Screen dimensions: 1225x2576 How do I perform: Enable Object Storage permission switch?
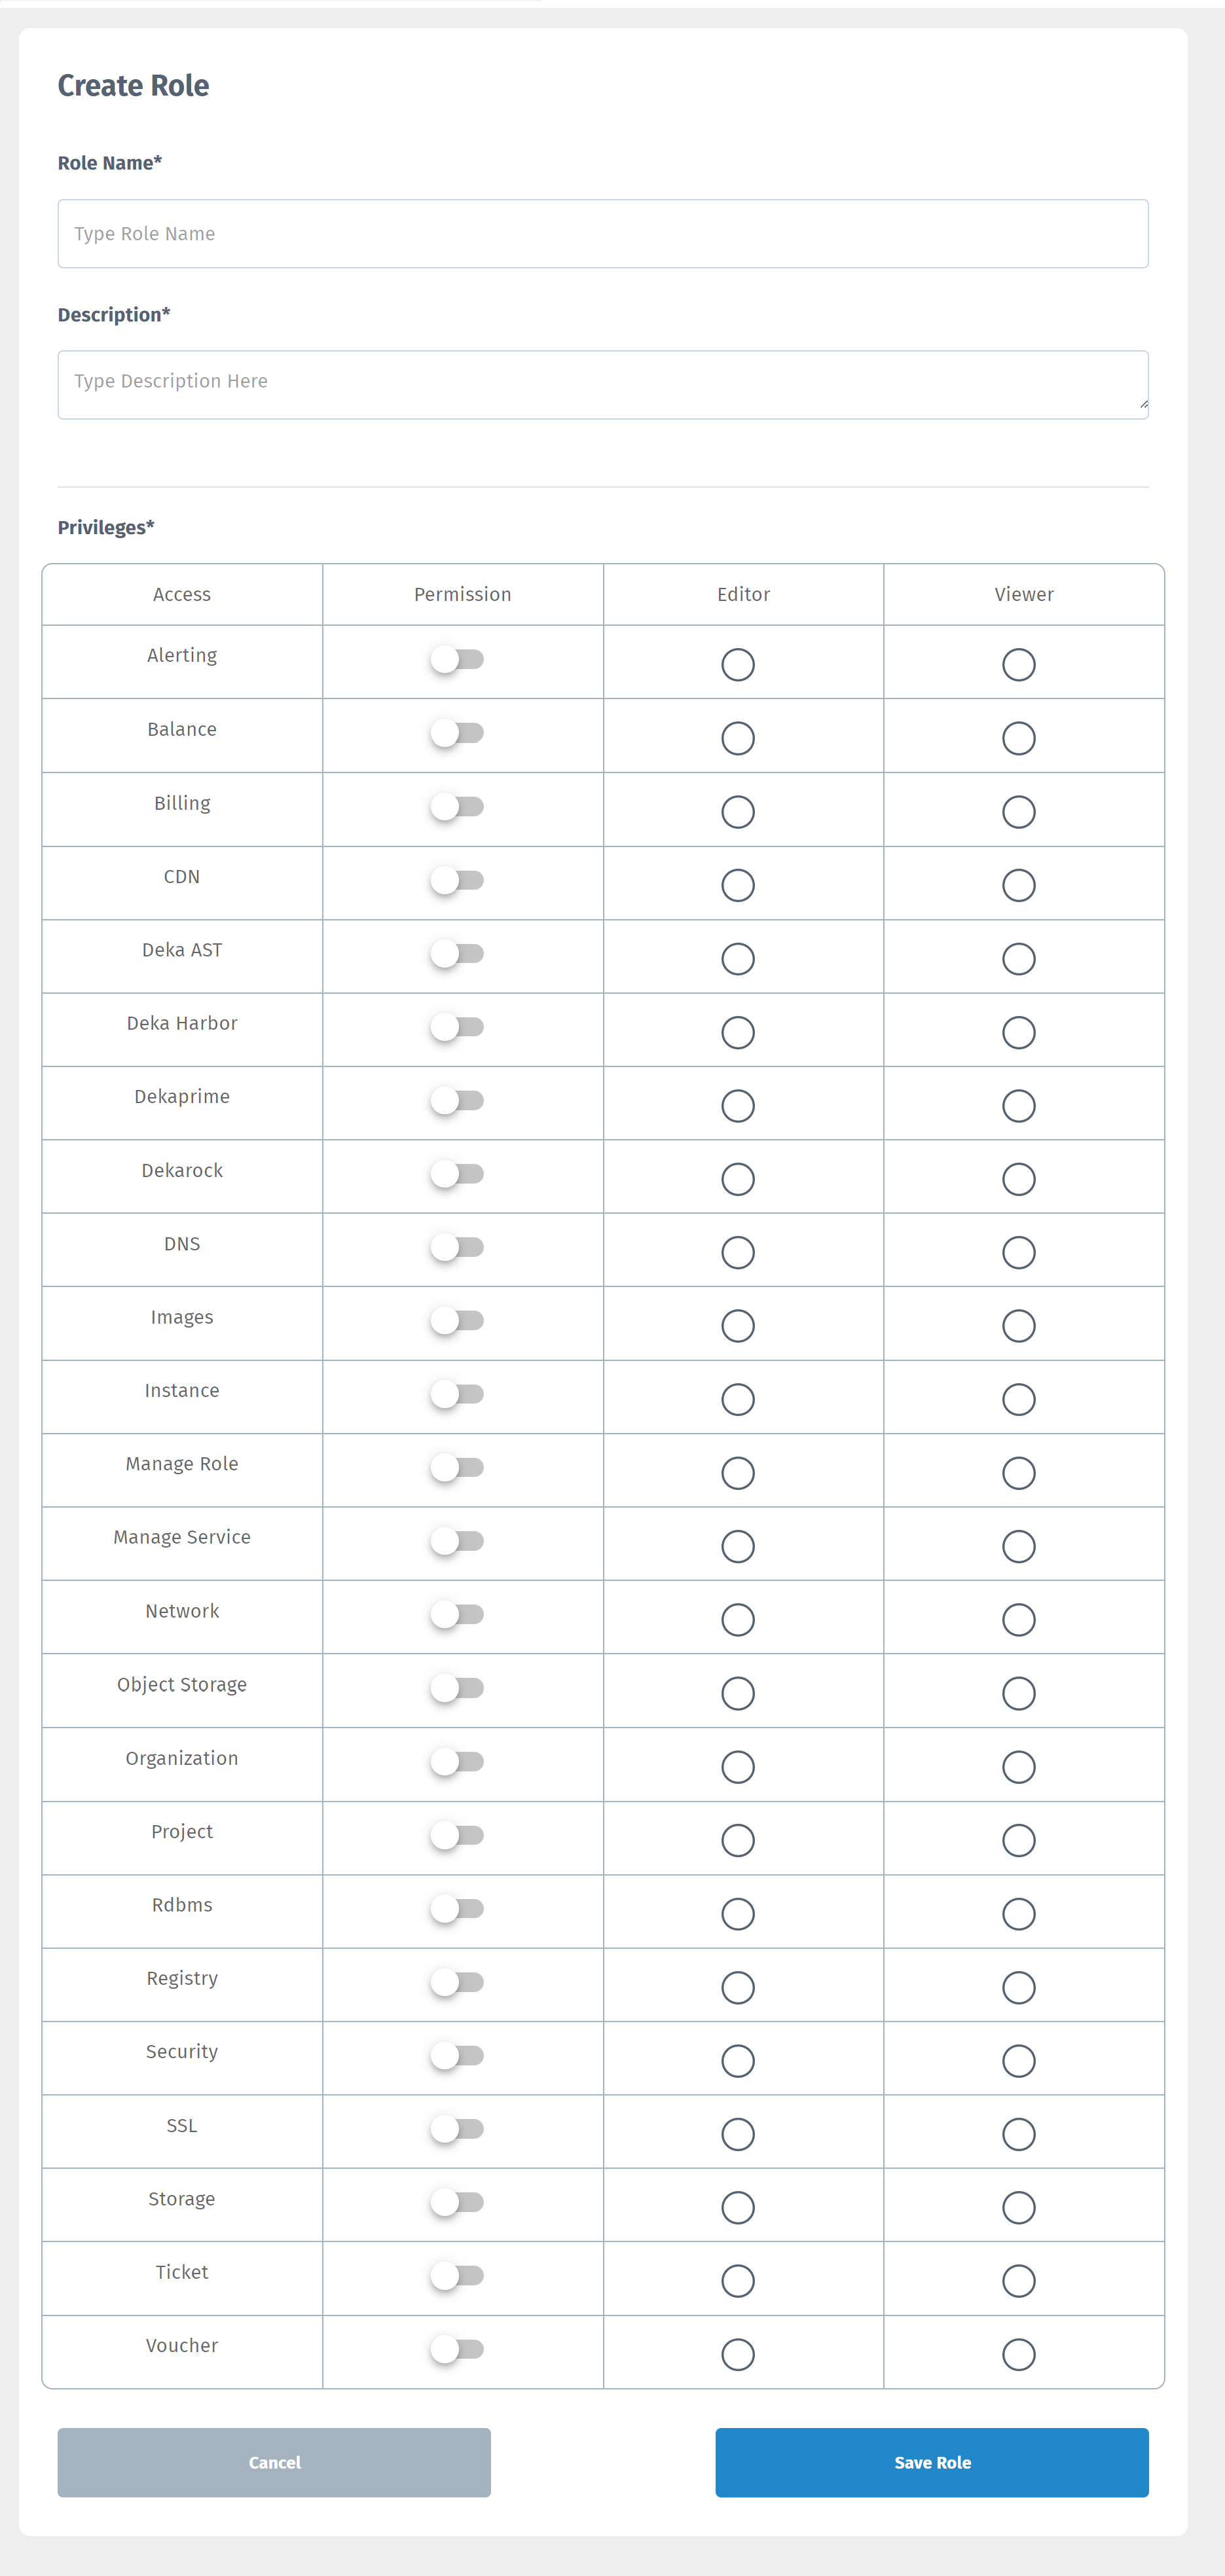[457, 1688]
